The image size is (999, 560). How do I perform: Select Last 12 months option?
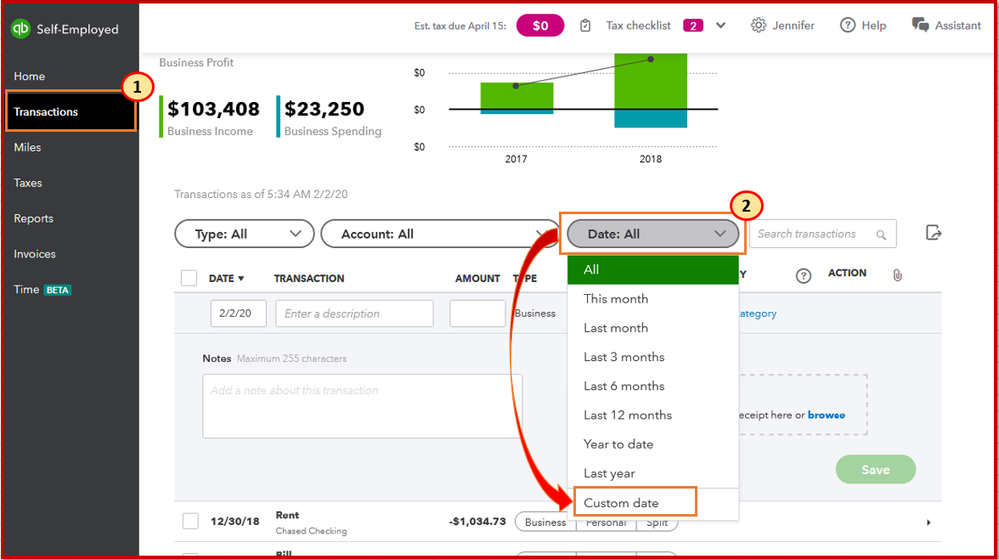point(652,415)
